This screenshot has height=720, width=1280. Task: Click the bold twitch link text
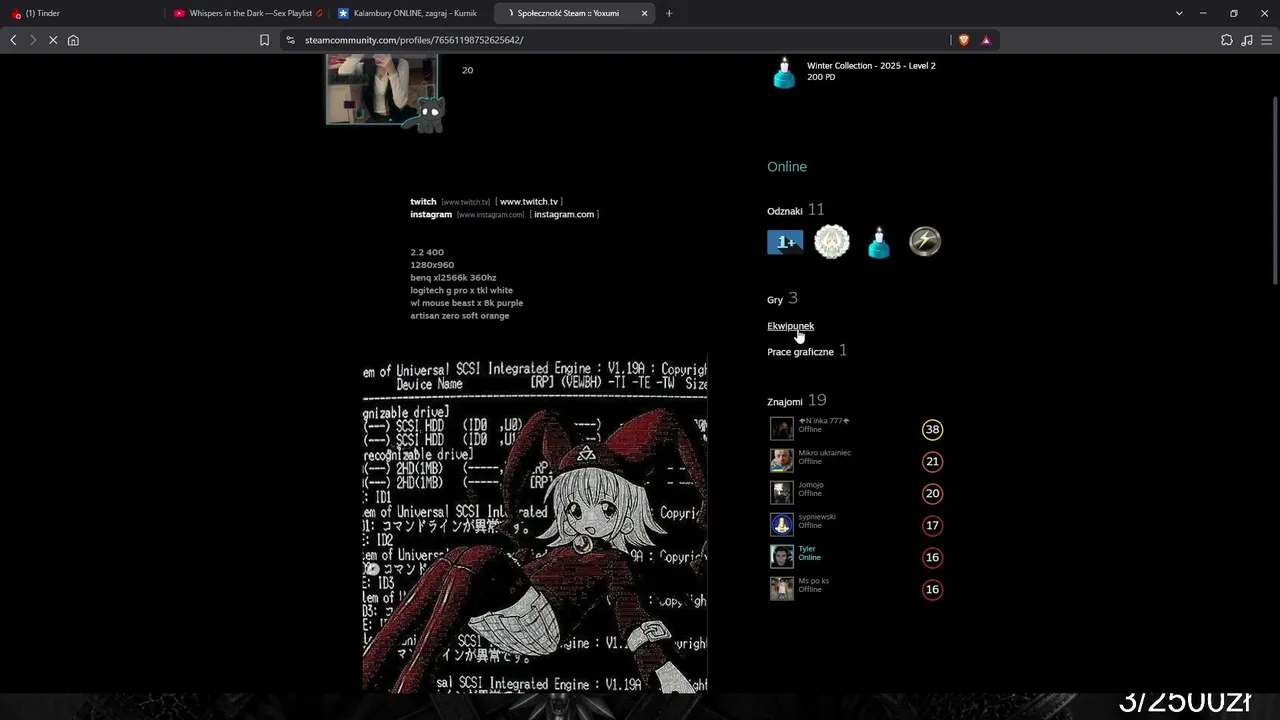pyautogui.click(x=423, y=202)
